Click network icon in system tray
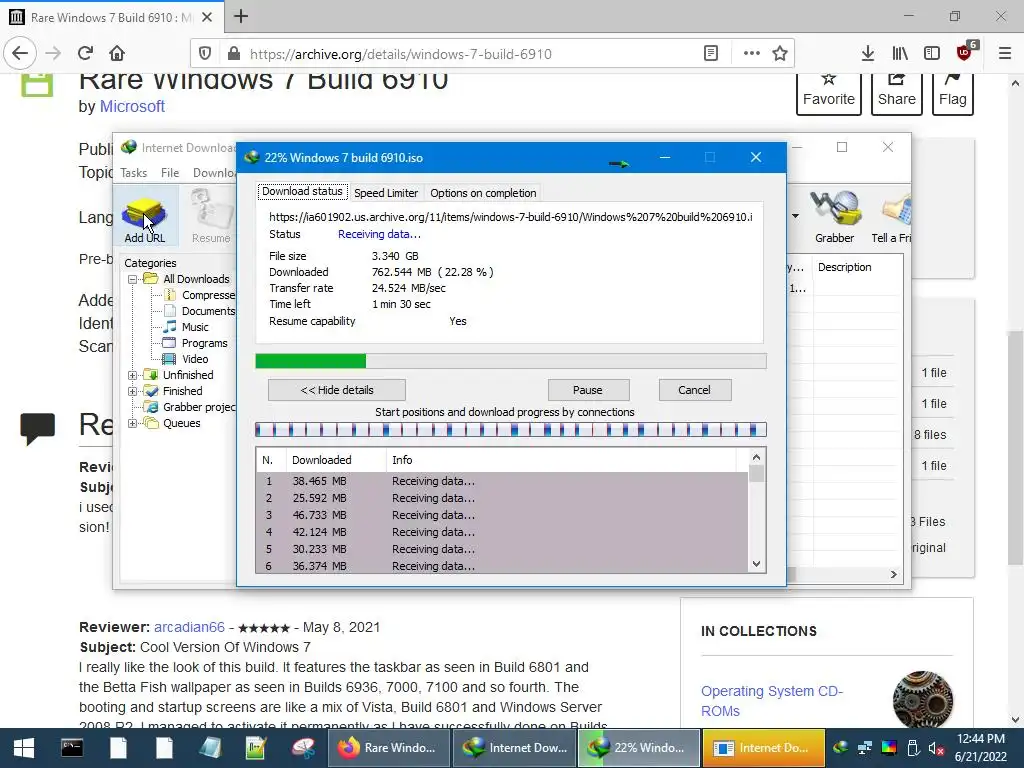 [865, 748]
